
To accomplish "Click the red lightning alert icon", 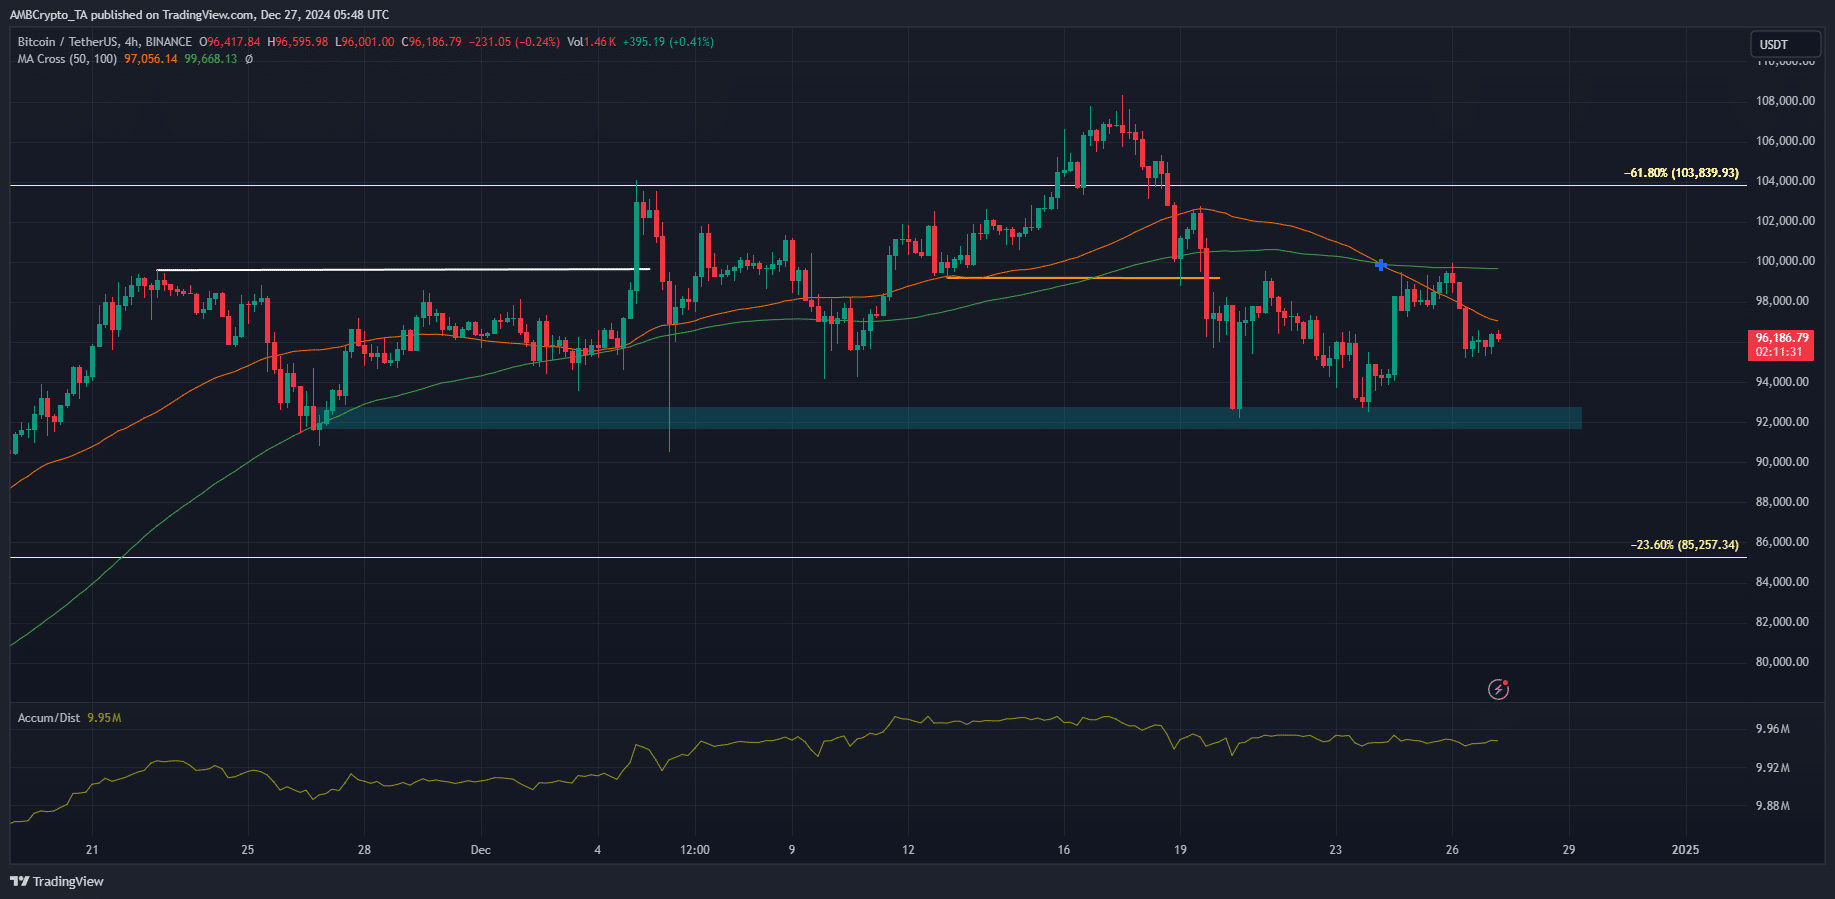I will (1498, 689).
